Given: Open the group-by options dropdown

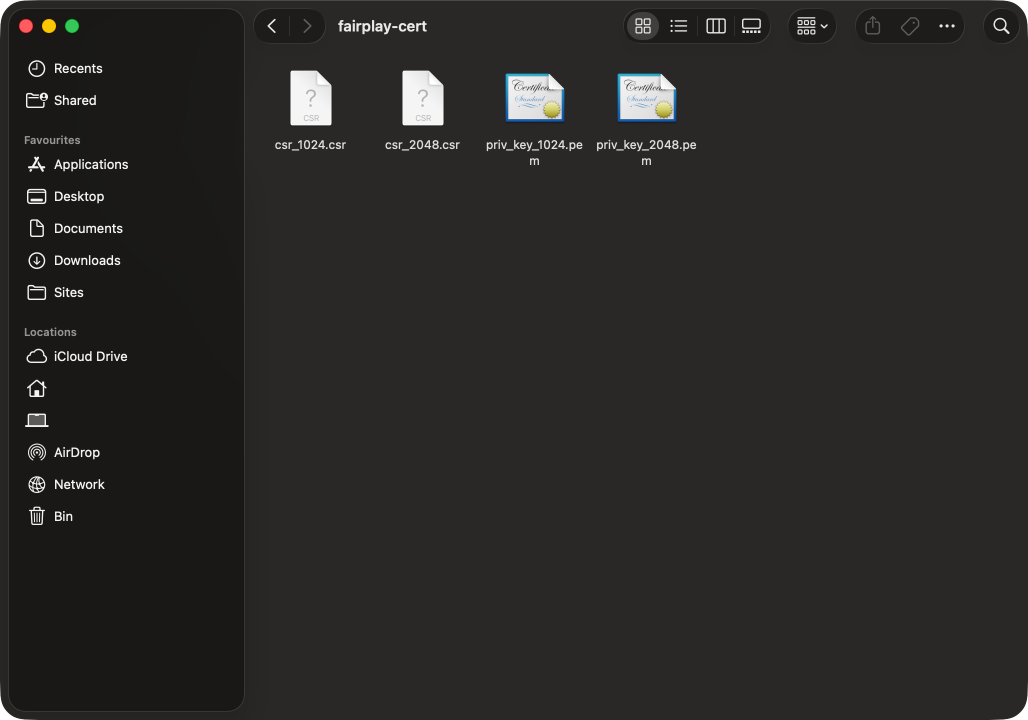Looking at the screenshot, I should (x=812, y=26).
